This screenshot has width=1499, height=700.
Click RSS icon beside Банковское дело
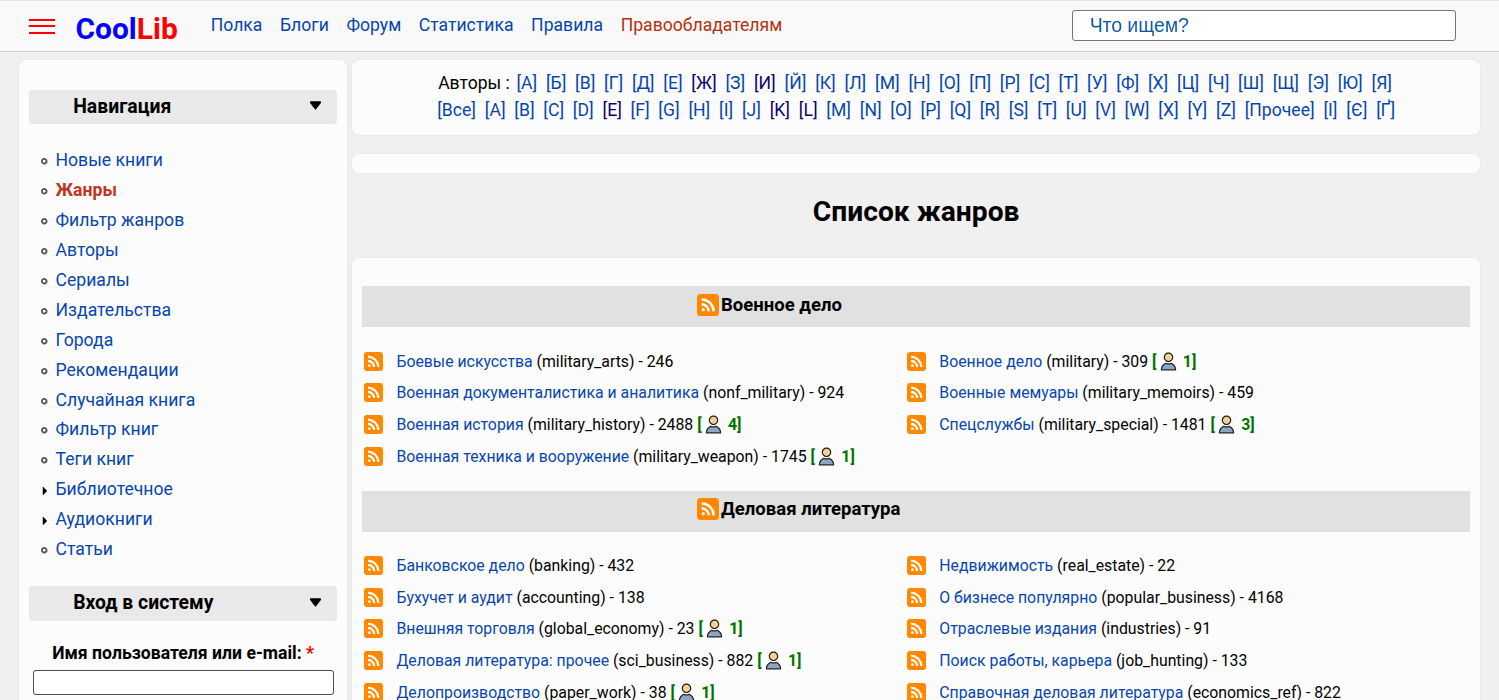[x=374, y=566]
